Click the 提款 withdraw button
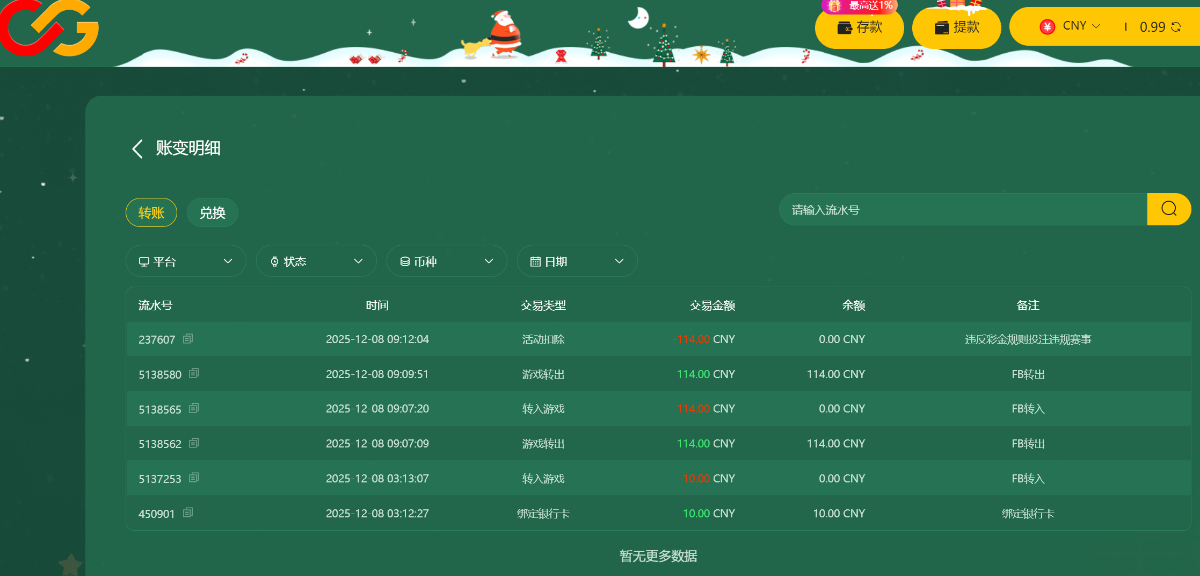The image size is (1200, 576). pyautogui.click(x=956, y=28)
